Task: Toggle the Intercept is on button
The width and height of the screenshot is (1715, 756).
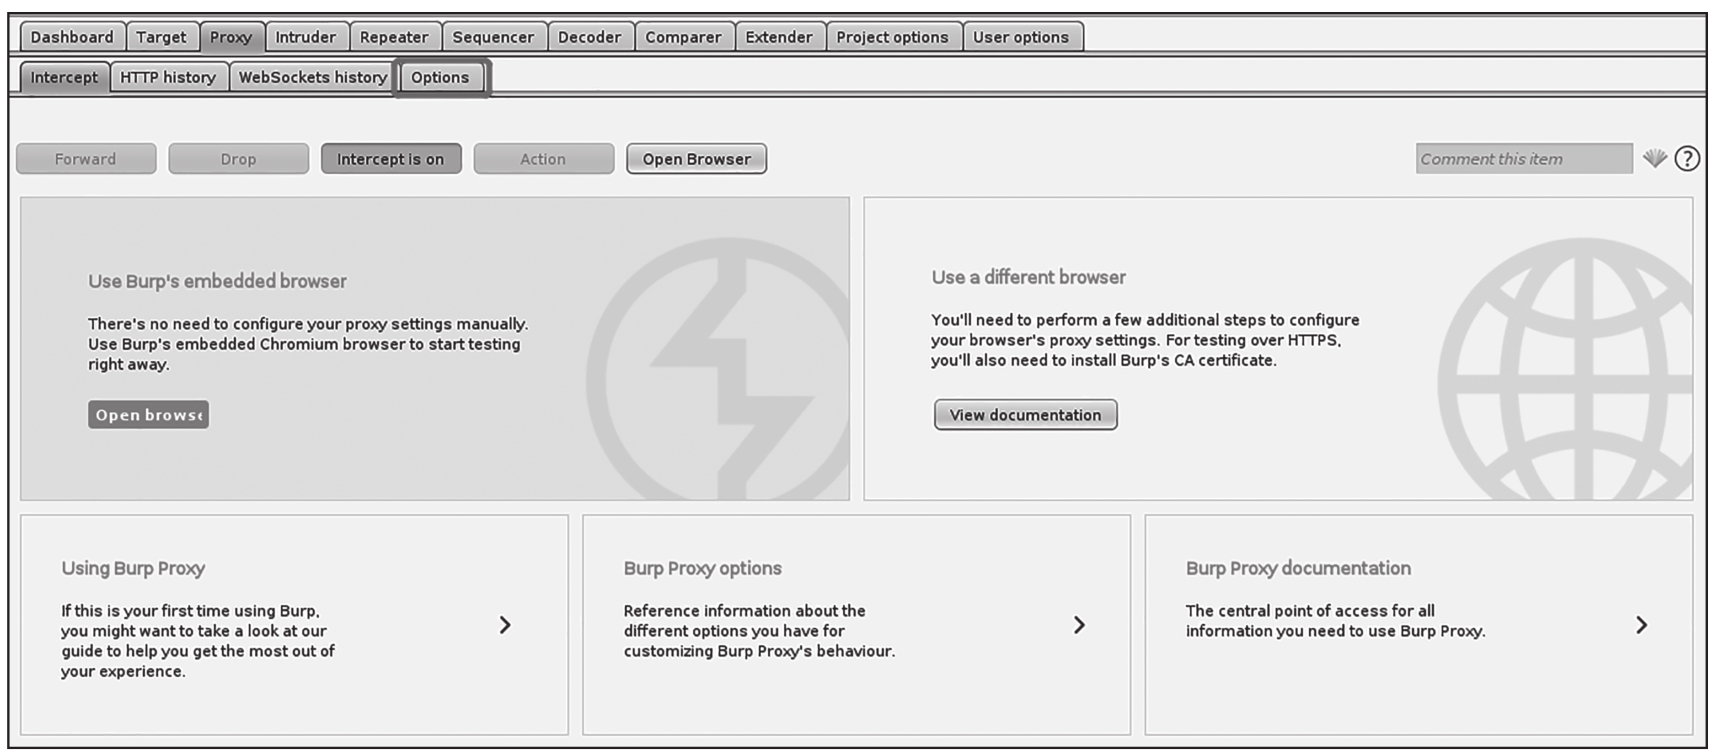Action: (x=390, y=159)
